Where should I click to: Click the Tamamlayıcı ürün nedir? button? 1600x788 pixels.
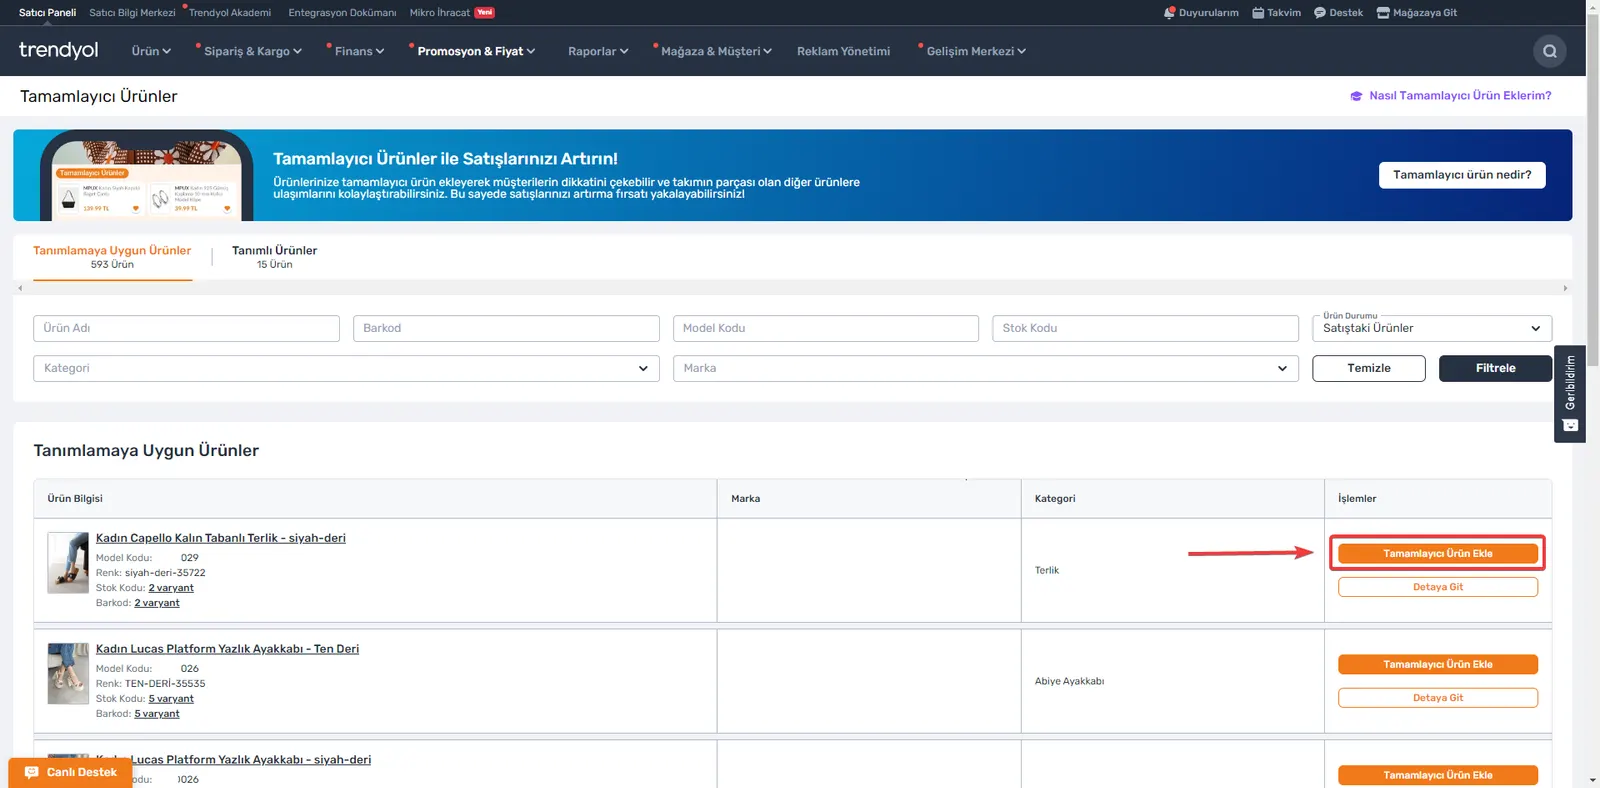click(x=1462, y=175)
